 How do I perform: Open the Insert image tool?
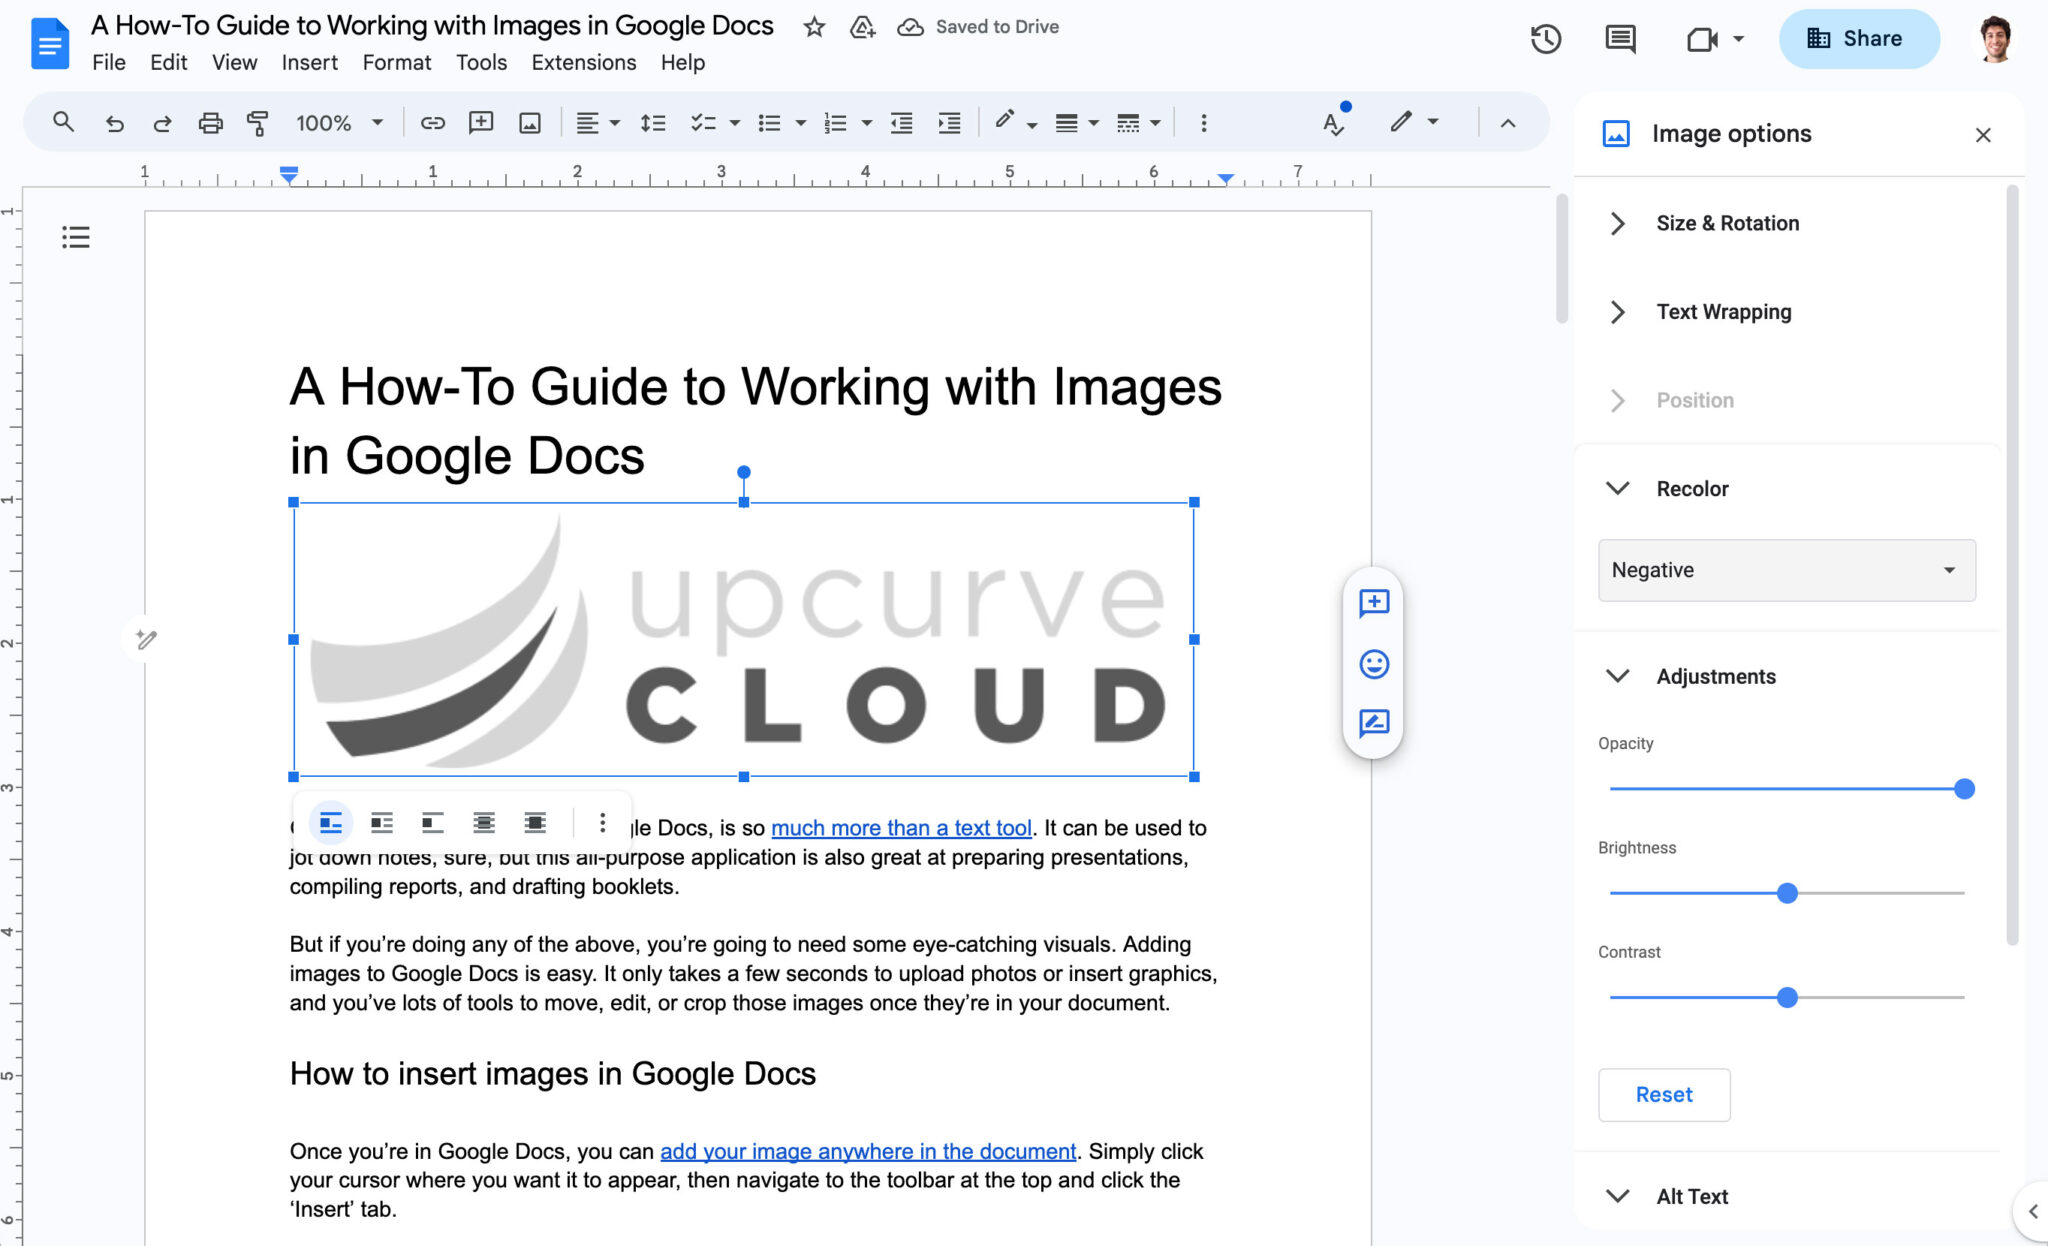[530, 122]
